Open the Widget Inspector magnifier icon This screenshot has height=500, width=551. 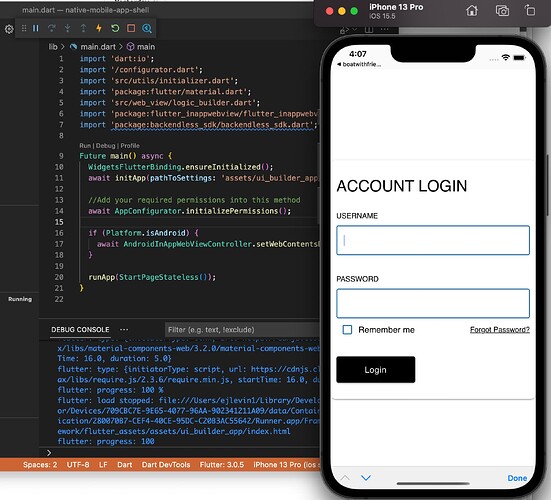pyautogui.click(x=147, y=28)
